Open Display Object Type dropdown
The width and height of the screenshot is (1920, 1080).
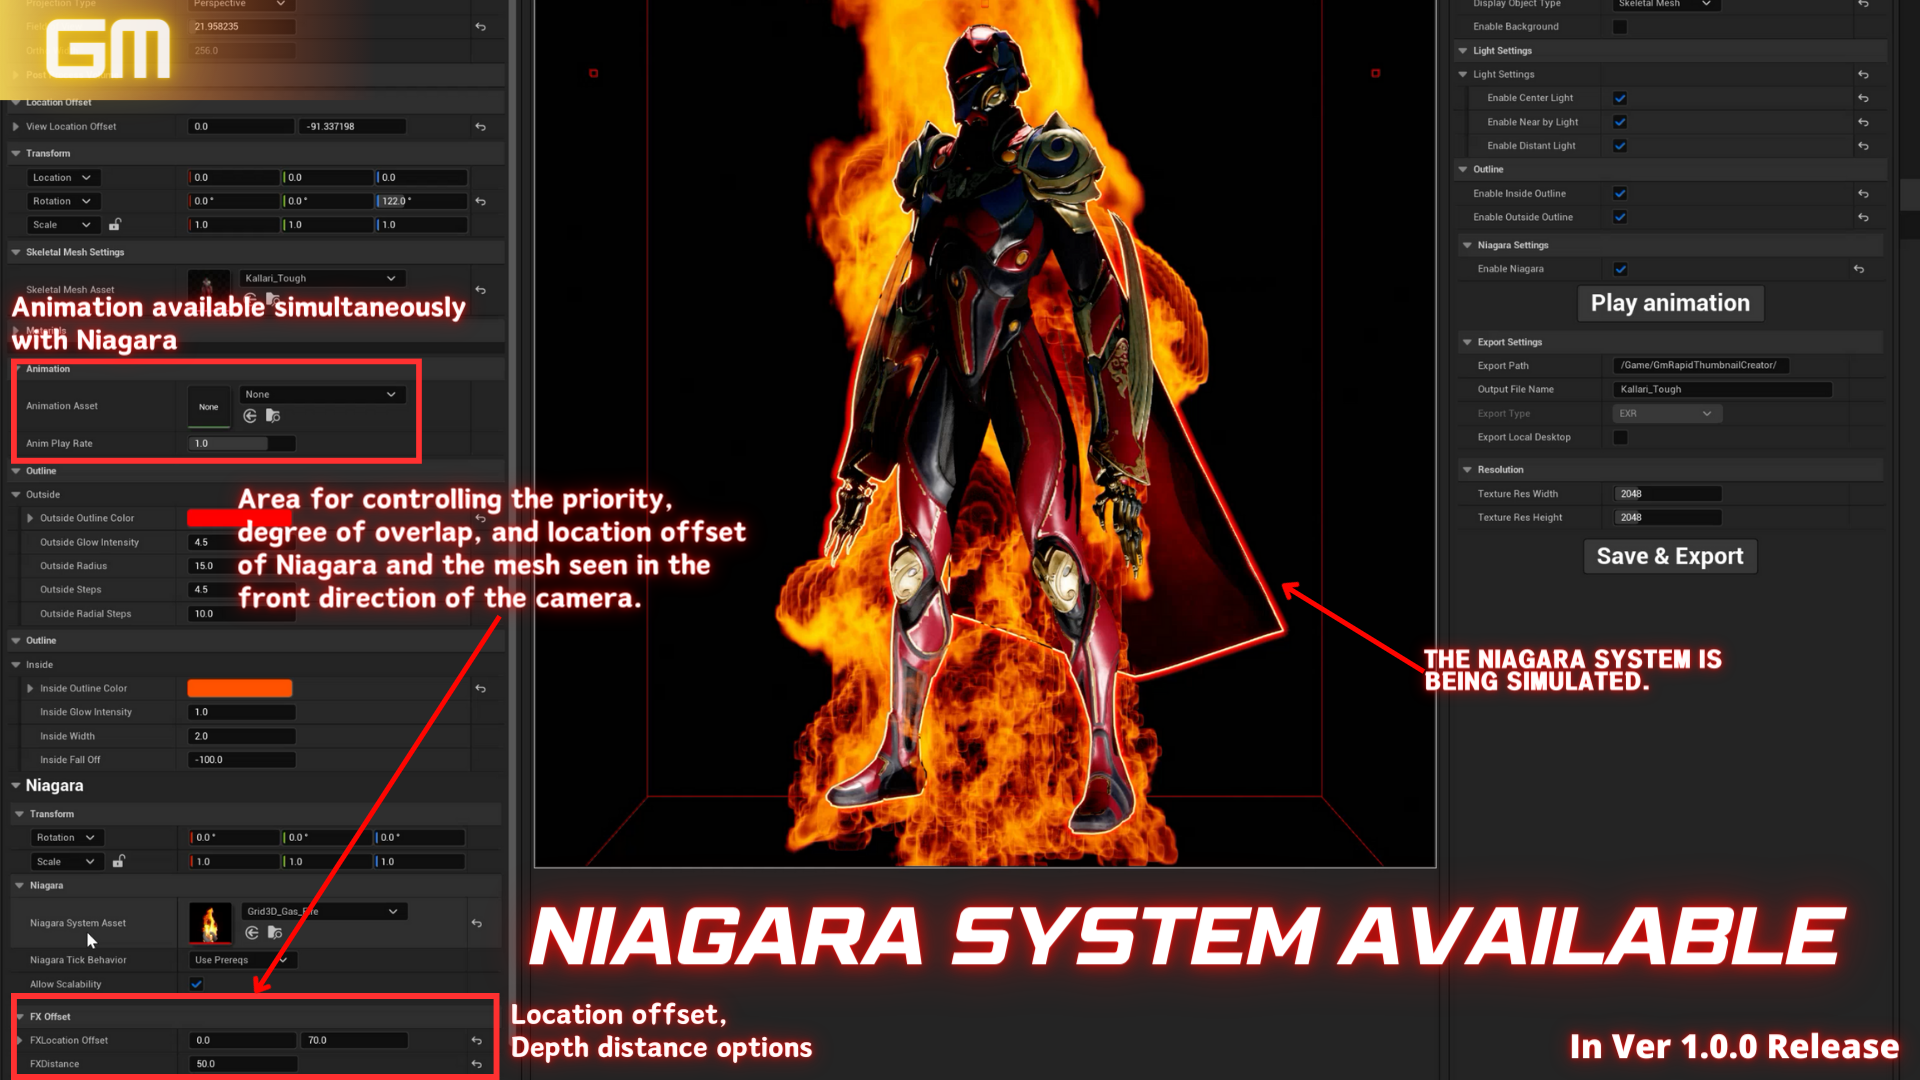coord(1665,5)
